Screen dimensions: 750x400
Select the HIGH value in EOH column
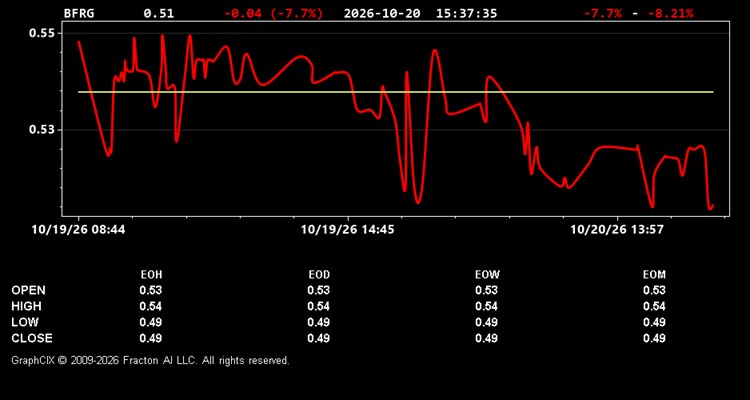pyautogui.click(x=151, y=306)
